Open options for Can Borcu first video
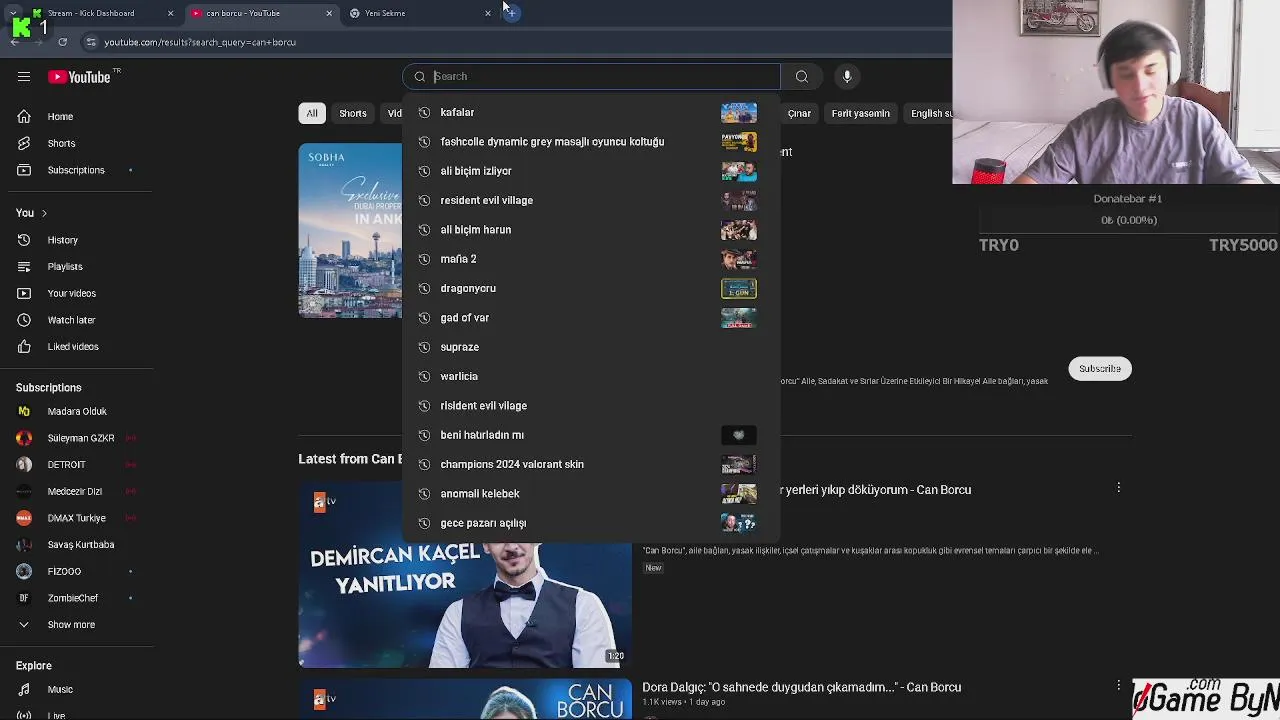 [x=1118, y=488]
